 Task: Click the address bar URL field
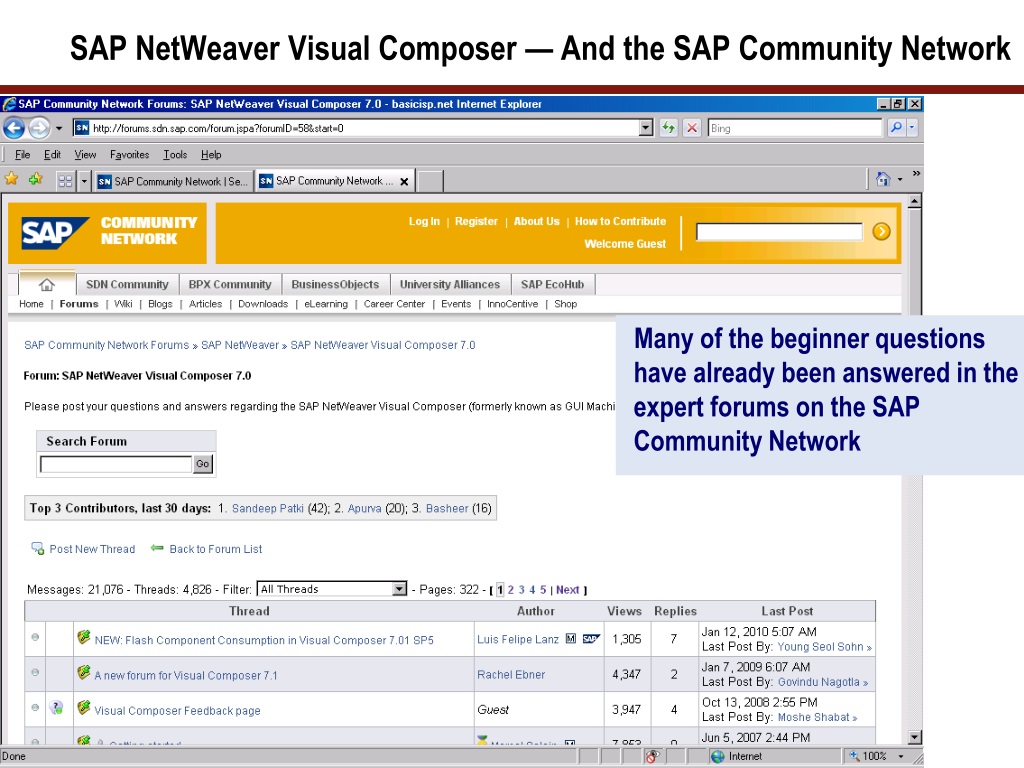(x=356, y=128)
